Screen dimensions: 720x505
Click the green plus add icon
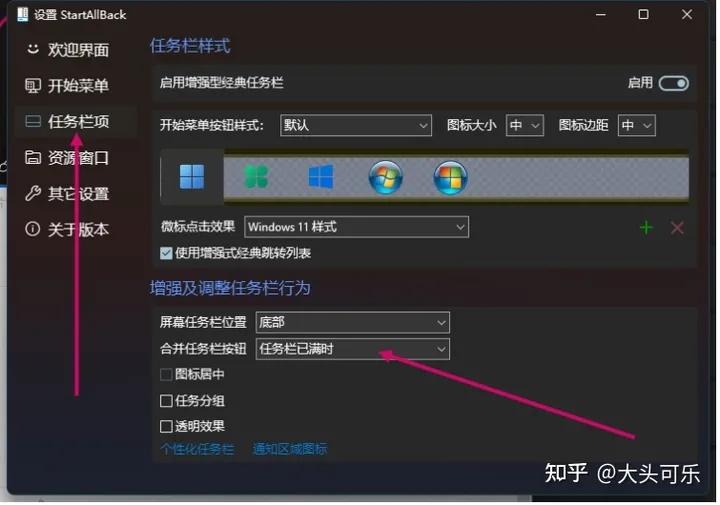coord(646,228)
